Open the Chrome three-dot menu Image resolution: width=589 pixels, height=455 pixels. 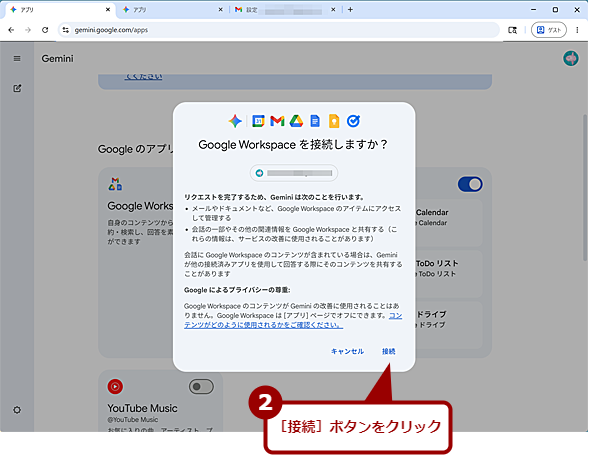[577, 30]
